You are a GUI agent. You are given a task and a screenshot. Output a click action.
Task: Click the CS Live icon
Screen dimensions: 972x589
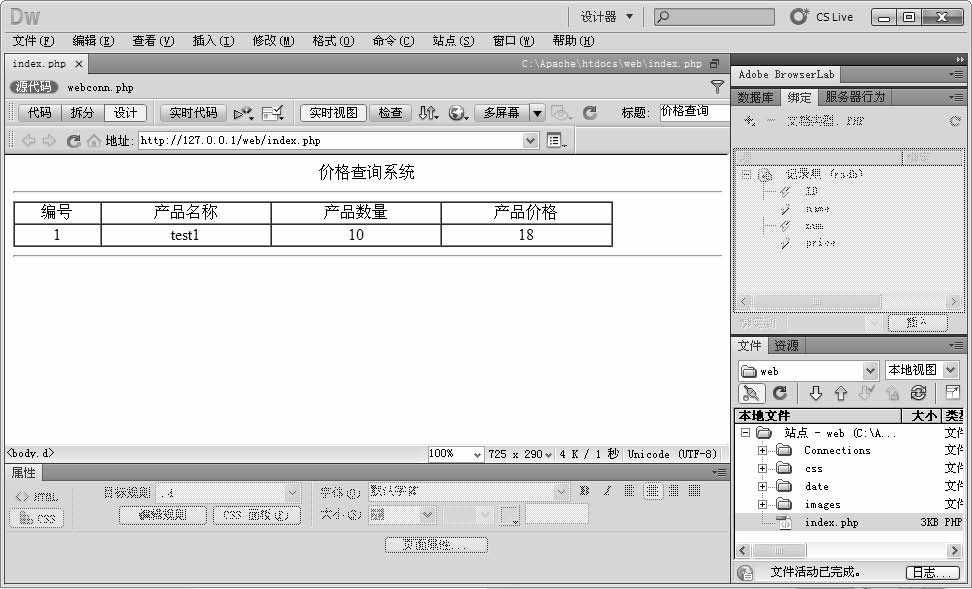pyautogui.click(x=799, y=17)
